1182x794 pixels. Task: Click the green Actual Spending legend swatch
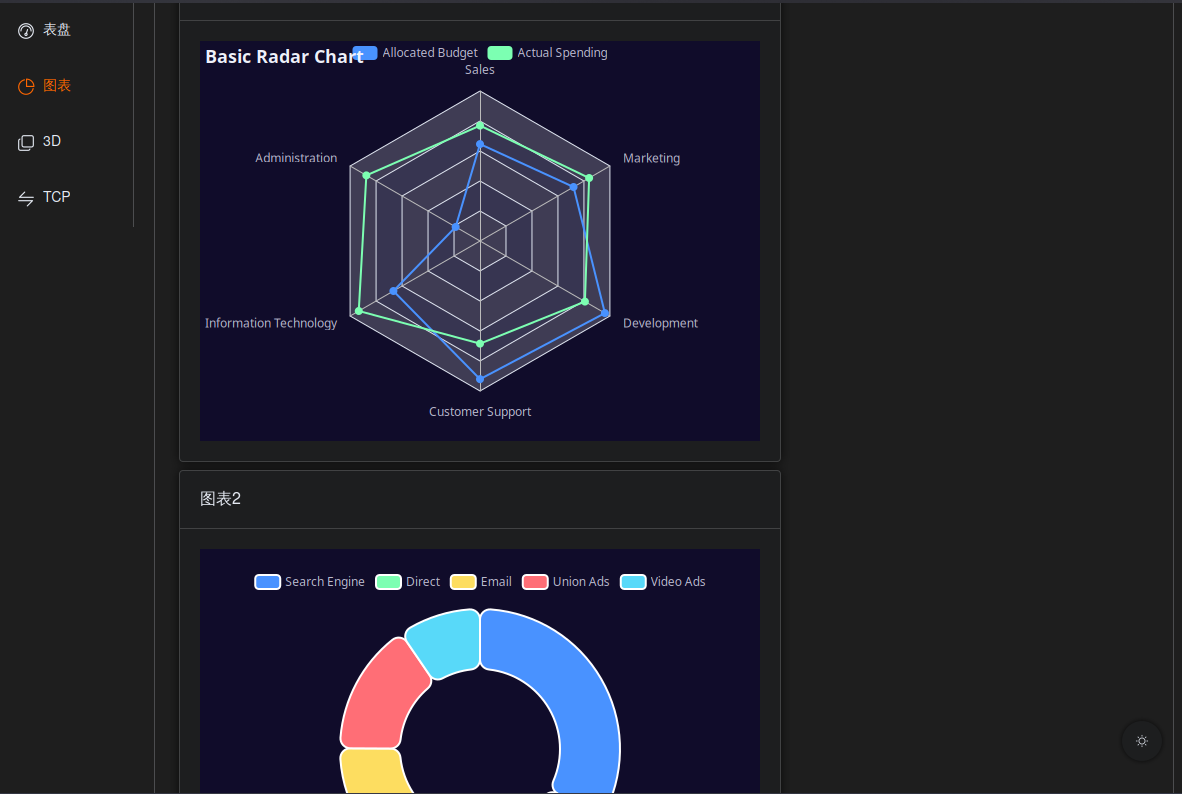pyautogui.click(x=500, y=53)
